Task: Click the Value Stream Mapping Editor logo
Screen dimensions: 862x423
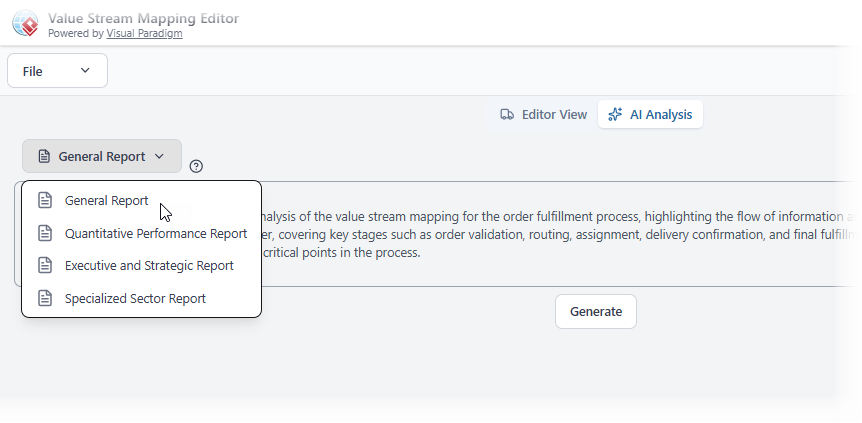Action: click(x=26, y=24)
